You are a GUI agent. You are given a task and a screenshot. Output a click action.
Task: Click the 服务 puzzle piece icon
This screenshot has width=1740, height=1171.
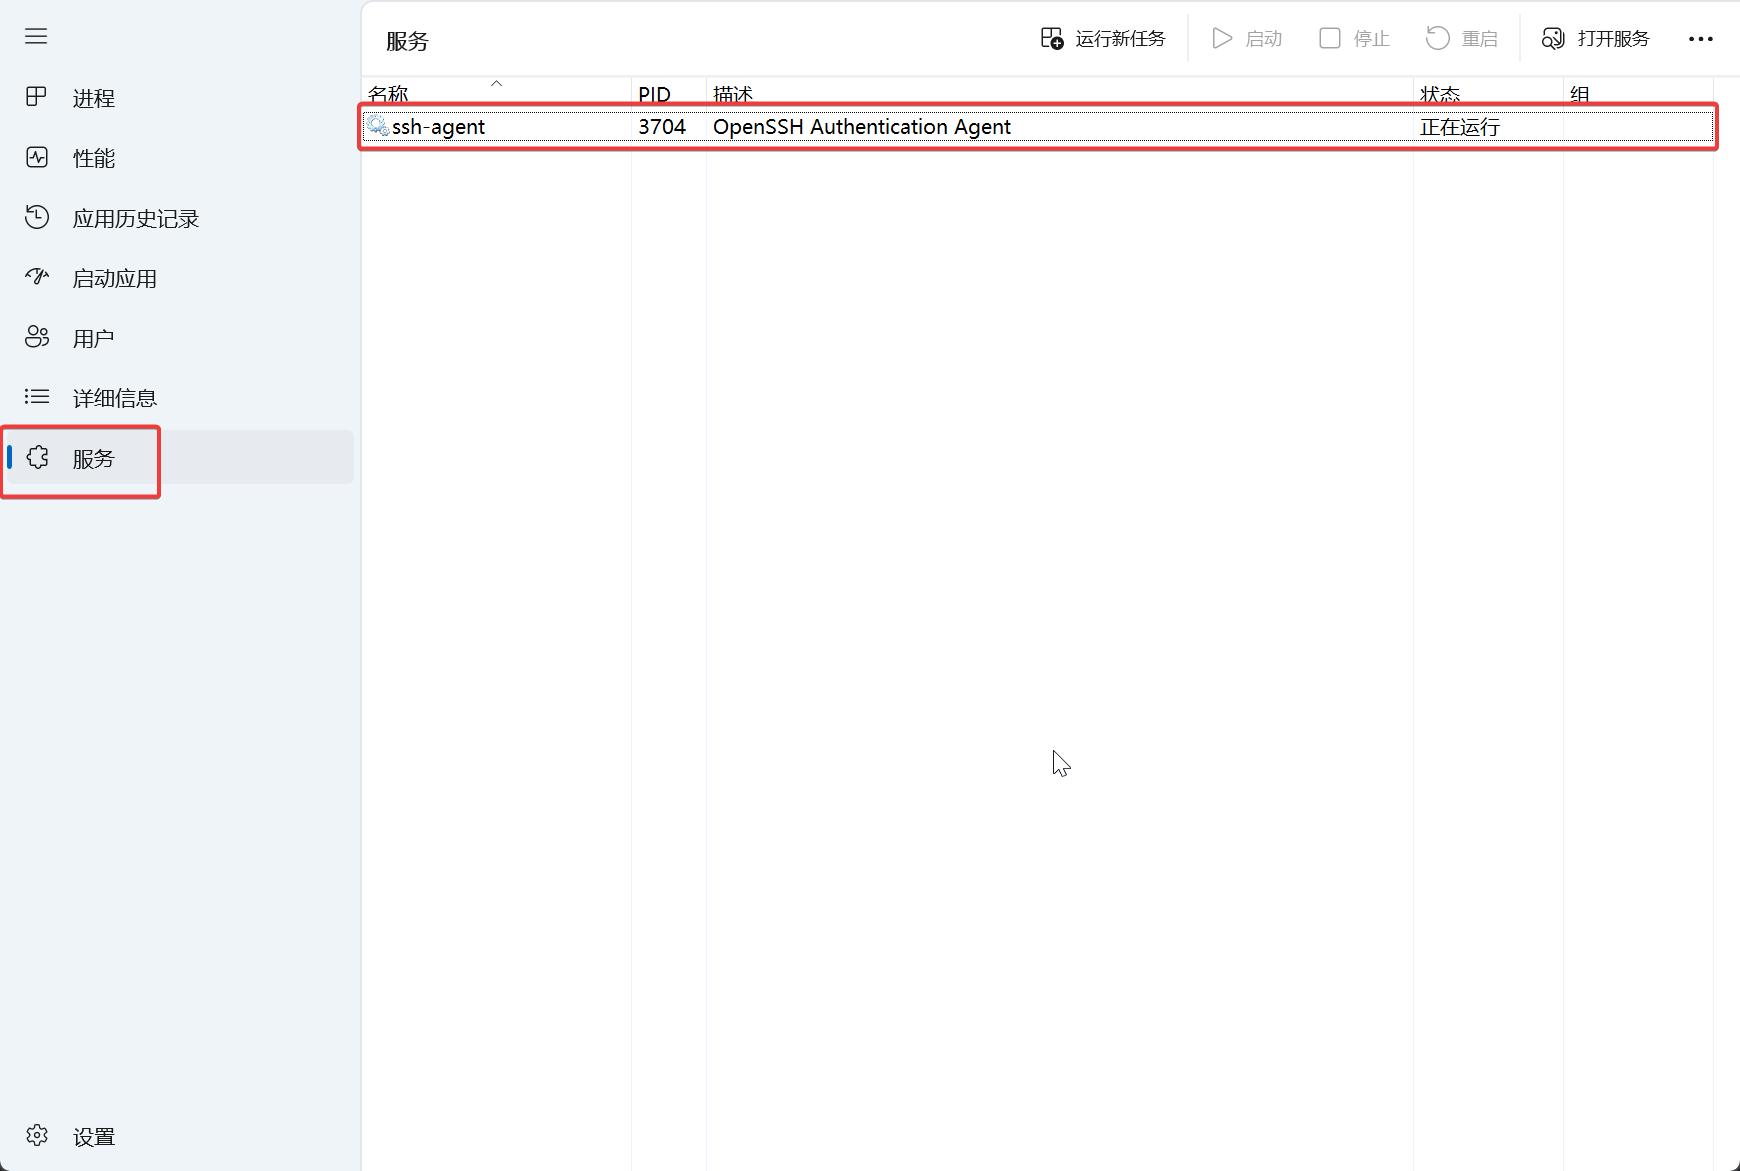38,458
